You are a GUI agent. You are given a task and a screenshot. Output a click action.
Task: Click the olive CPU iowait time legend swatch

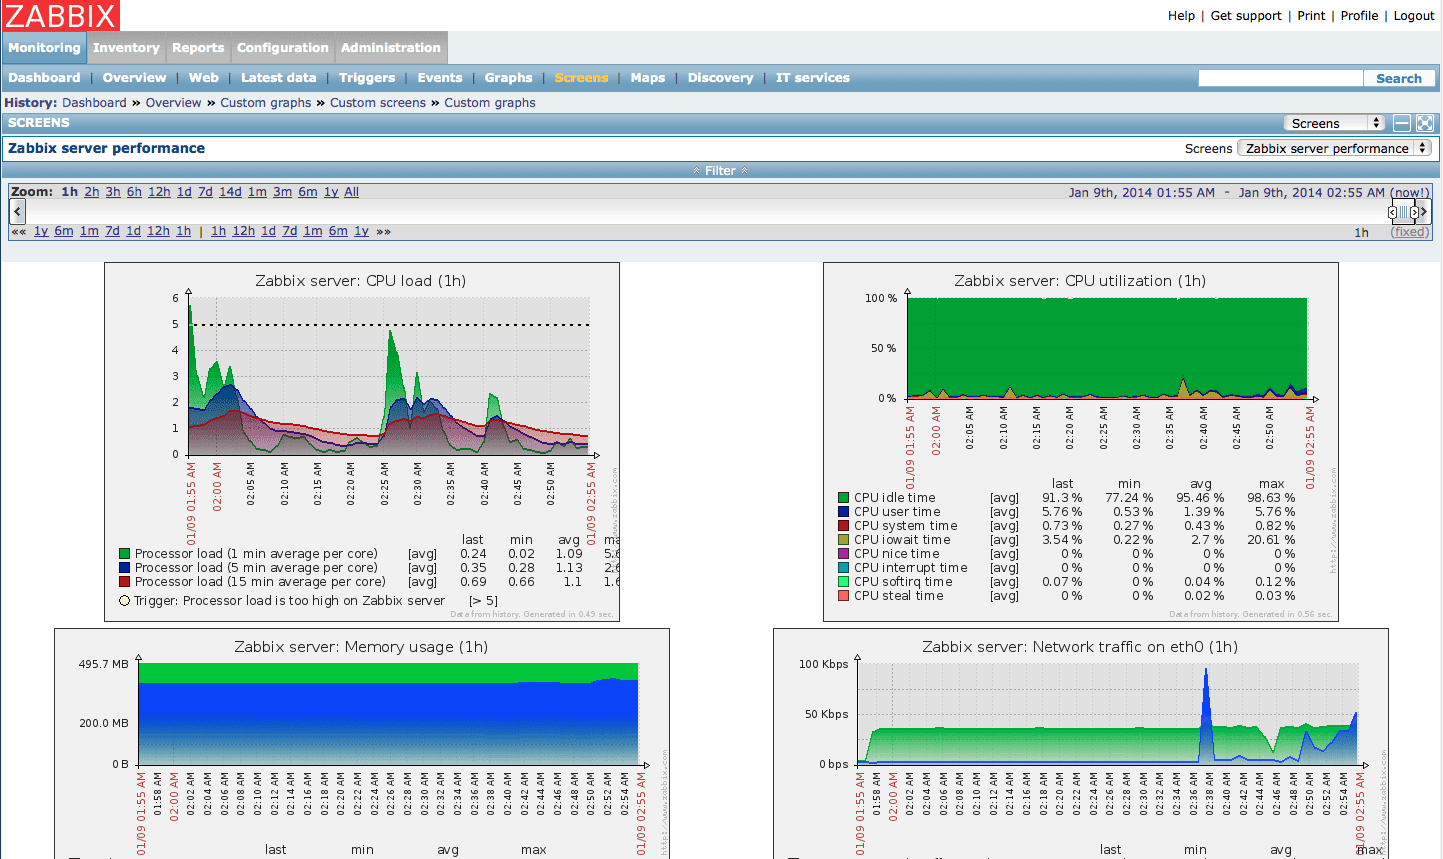[844, 540]
